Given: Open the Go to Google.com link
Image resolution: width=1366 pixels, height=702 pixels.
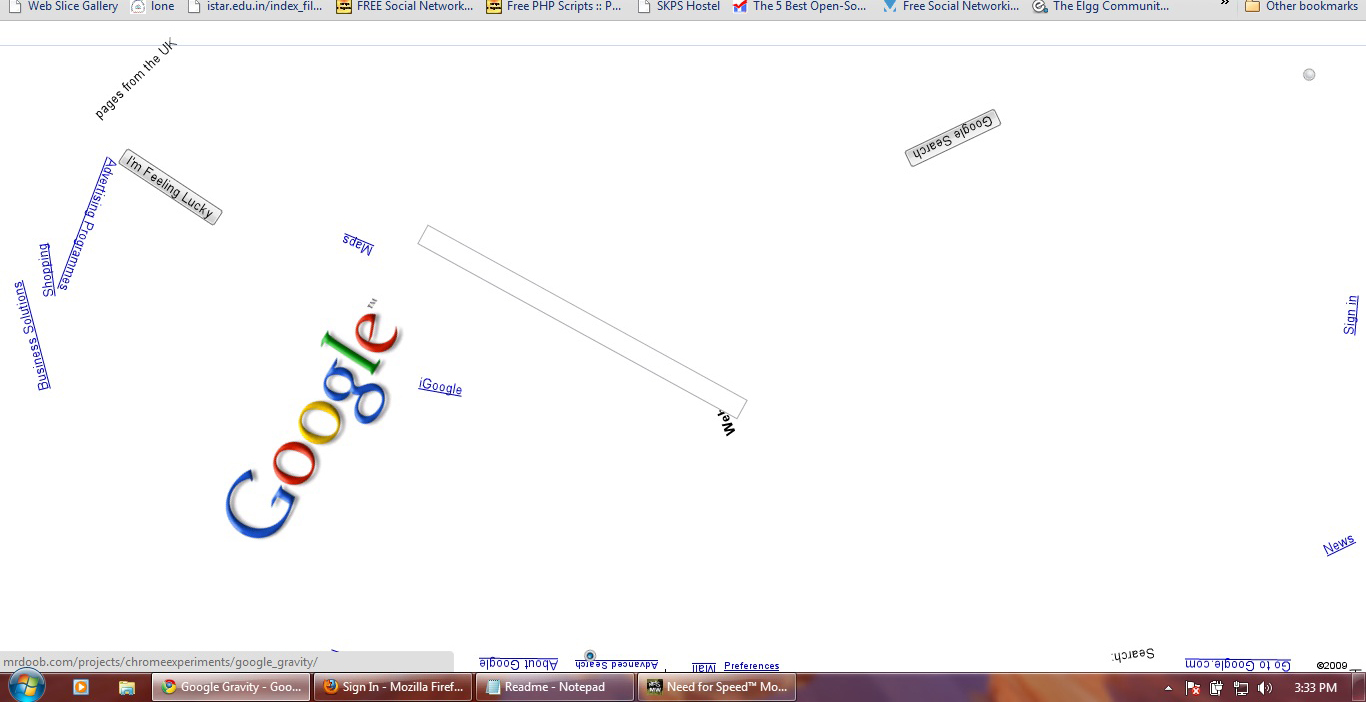Looking at the screenshot, I should point(1238,664).
